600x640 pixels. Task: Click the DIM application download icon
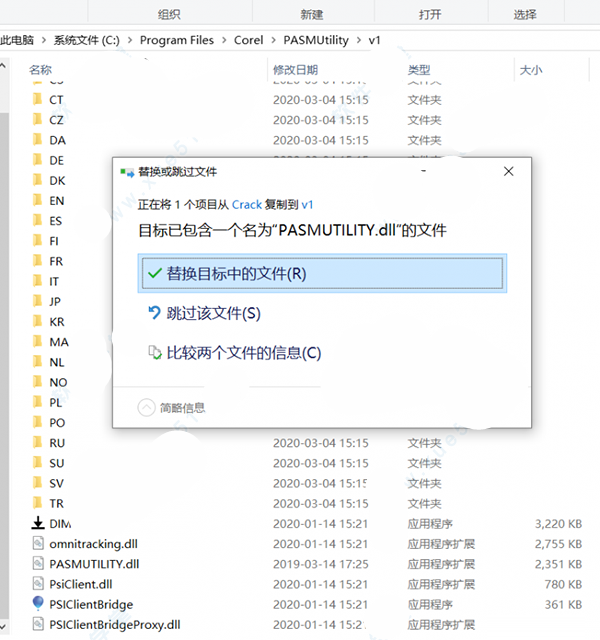(x=38, y=523)
